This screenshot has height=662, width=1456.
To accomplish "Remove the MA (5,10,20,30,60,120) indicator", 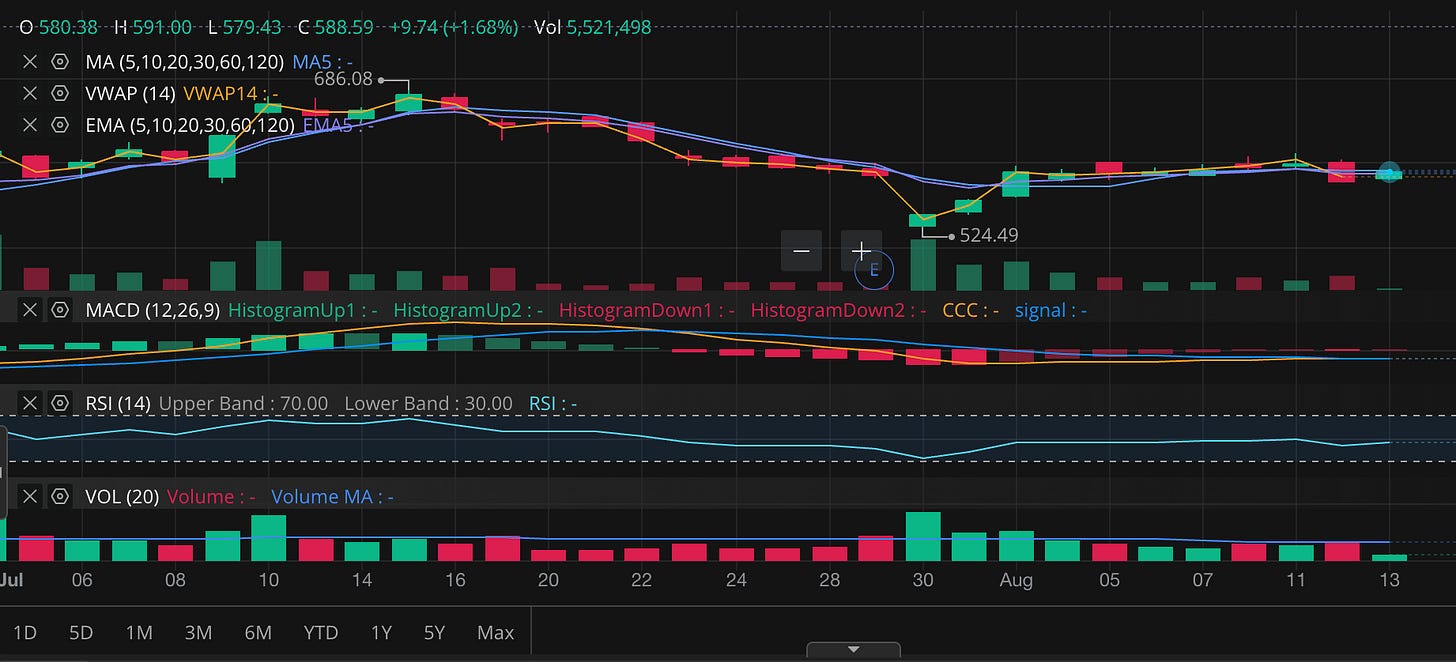I will tap(30, 62).
